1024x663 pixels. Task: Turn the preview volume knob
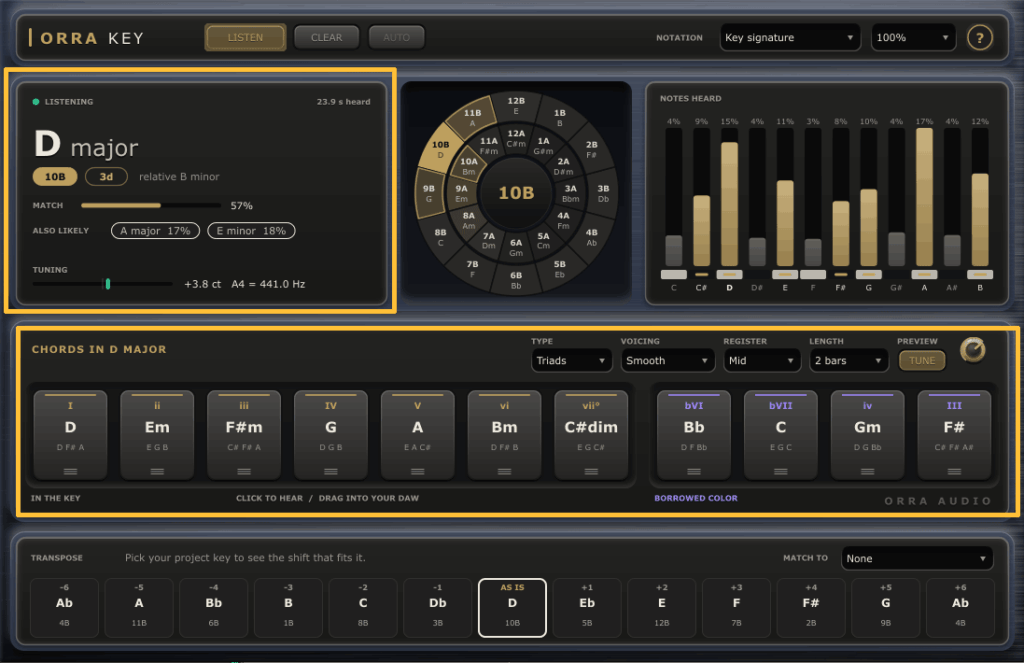pos(972,350)
